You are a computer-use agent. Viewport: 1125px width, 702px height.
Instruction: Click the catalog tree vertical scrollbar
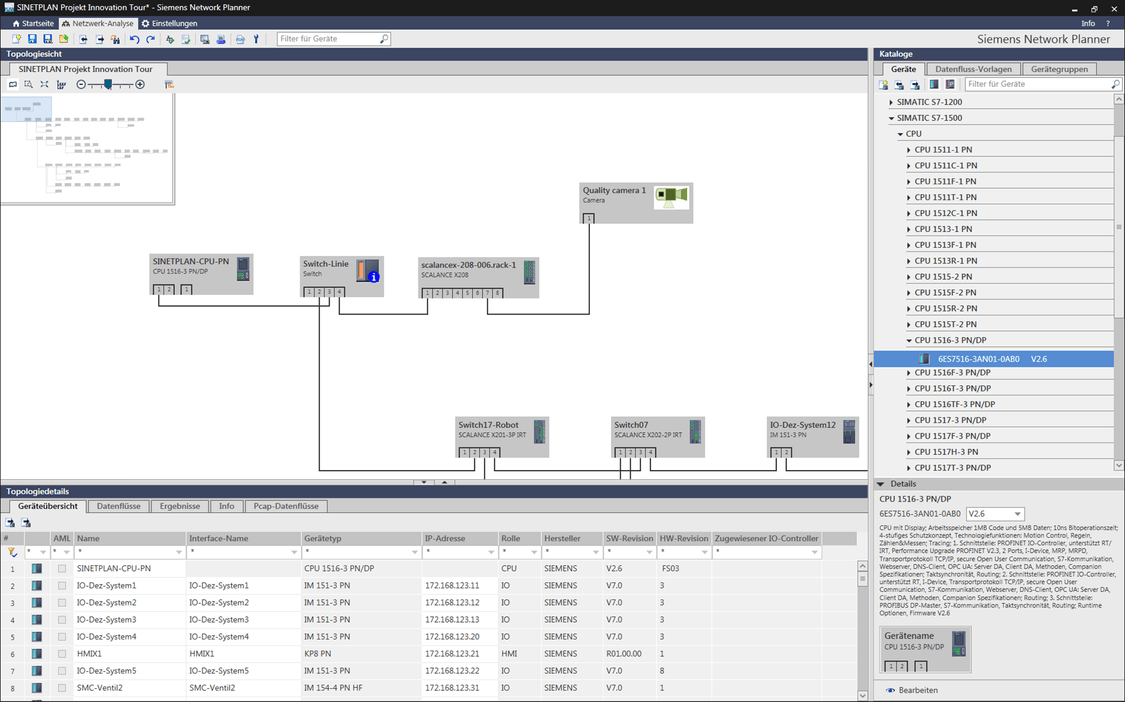click(1119, 283)
